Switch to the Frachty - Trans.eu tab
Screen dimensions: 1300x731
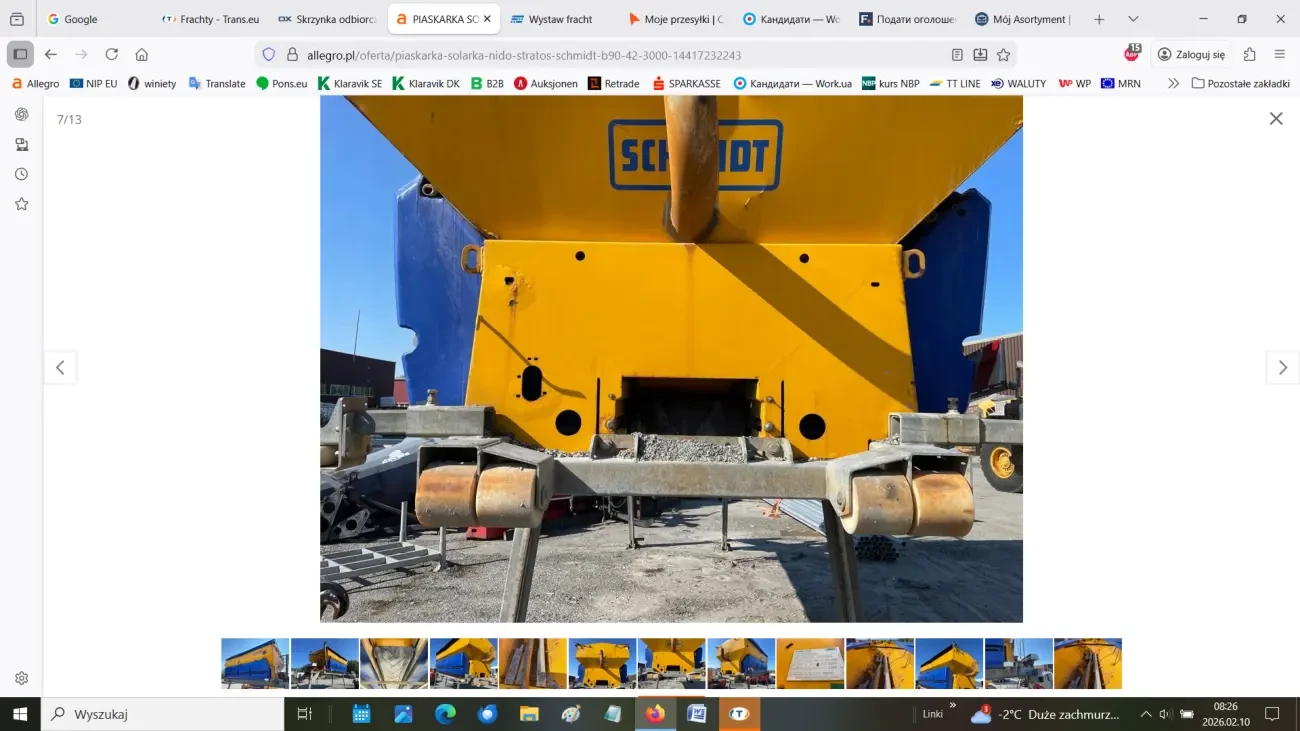pos(211,19)
